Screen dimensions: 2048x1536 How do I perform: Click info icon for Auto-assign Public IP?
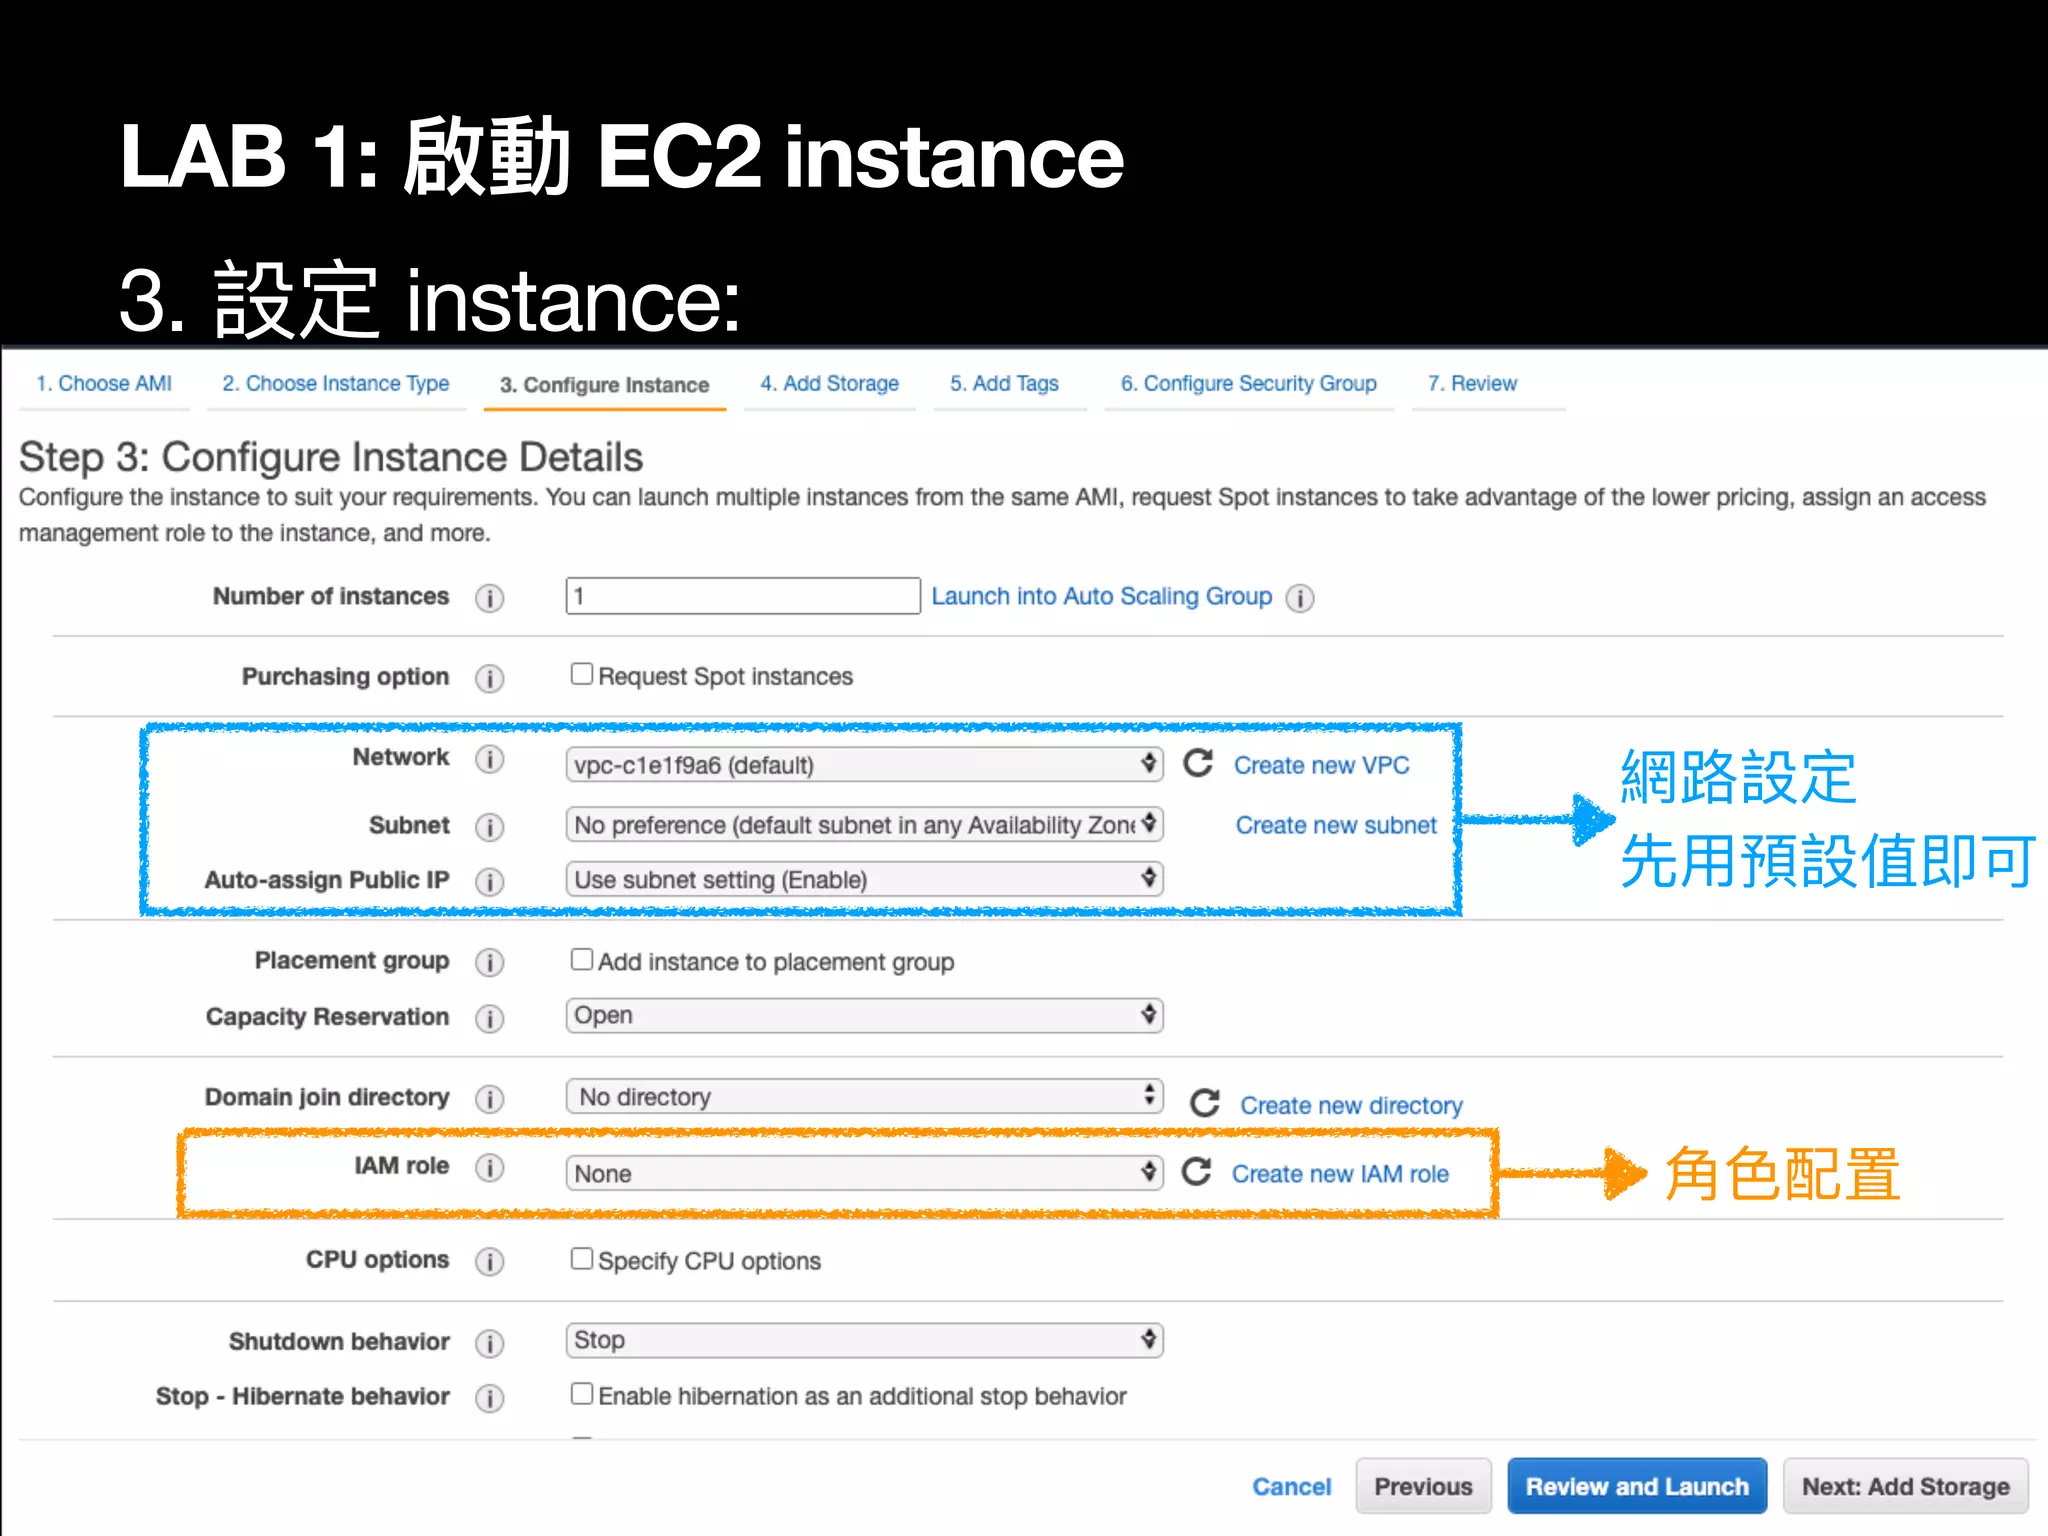click(x=489, y=881)
